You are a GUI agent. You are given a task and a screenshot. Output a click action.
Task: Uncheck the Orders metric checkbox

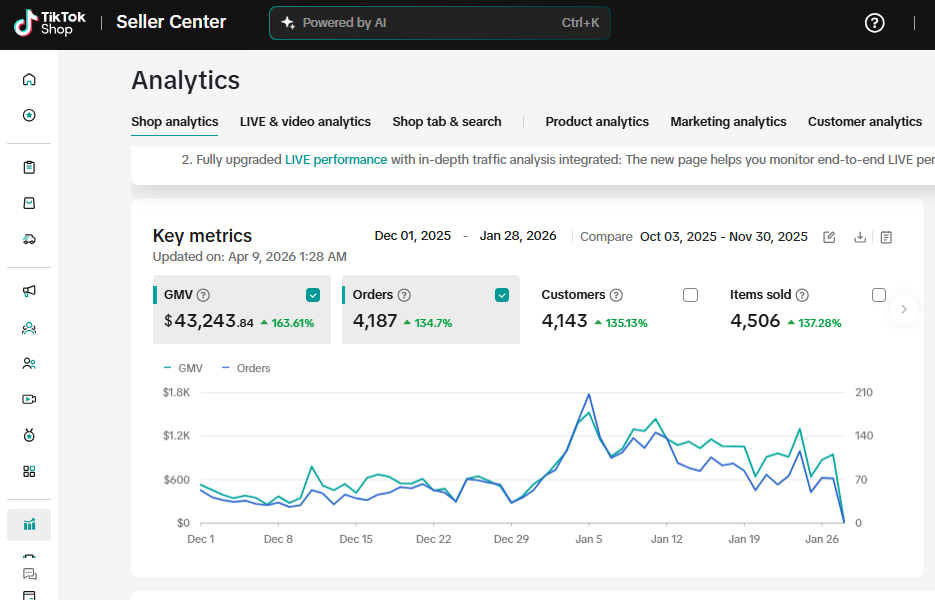(x=502, y=295)
